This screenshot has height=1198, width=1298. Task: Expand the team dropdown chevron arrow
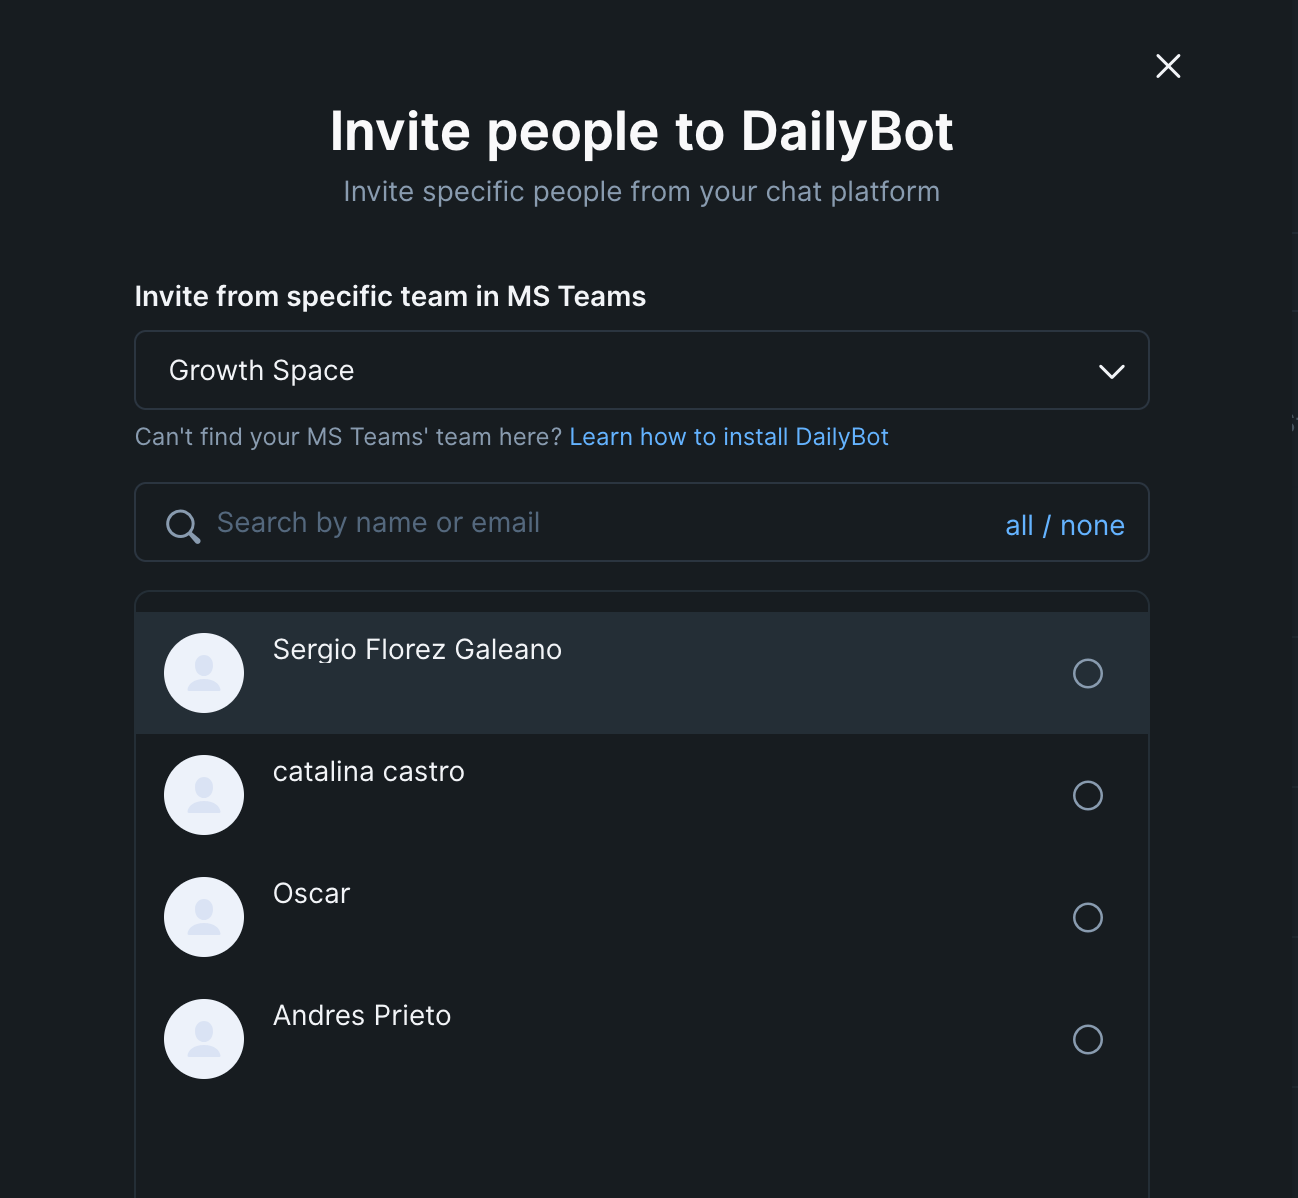pos(1112,371)
